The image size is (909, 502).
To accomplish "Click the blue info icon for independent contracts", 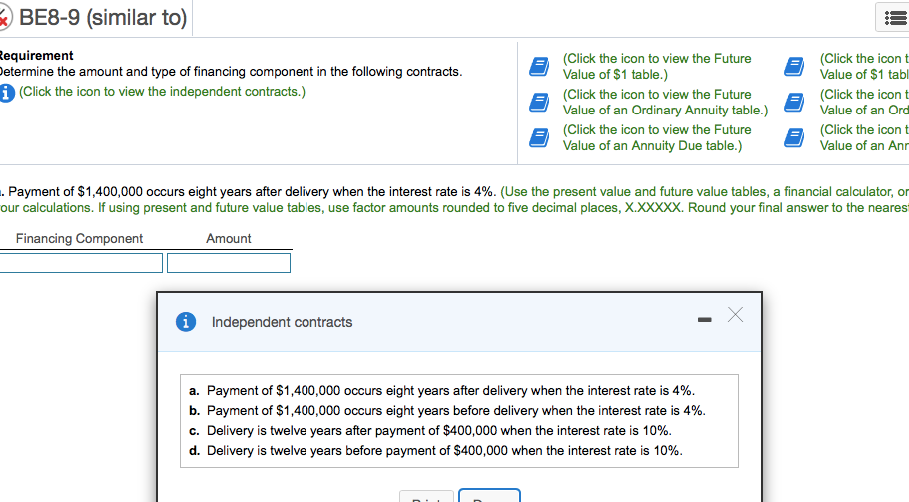I will point(7,92).
